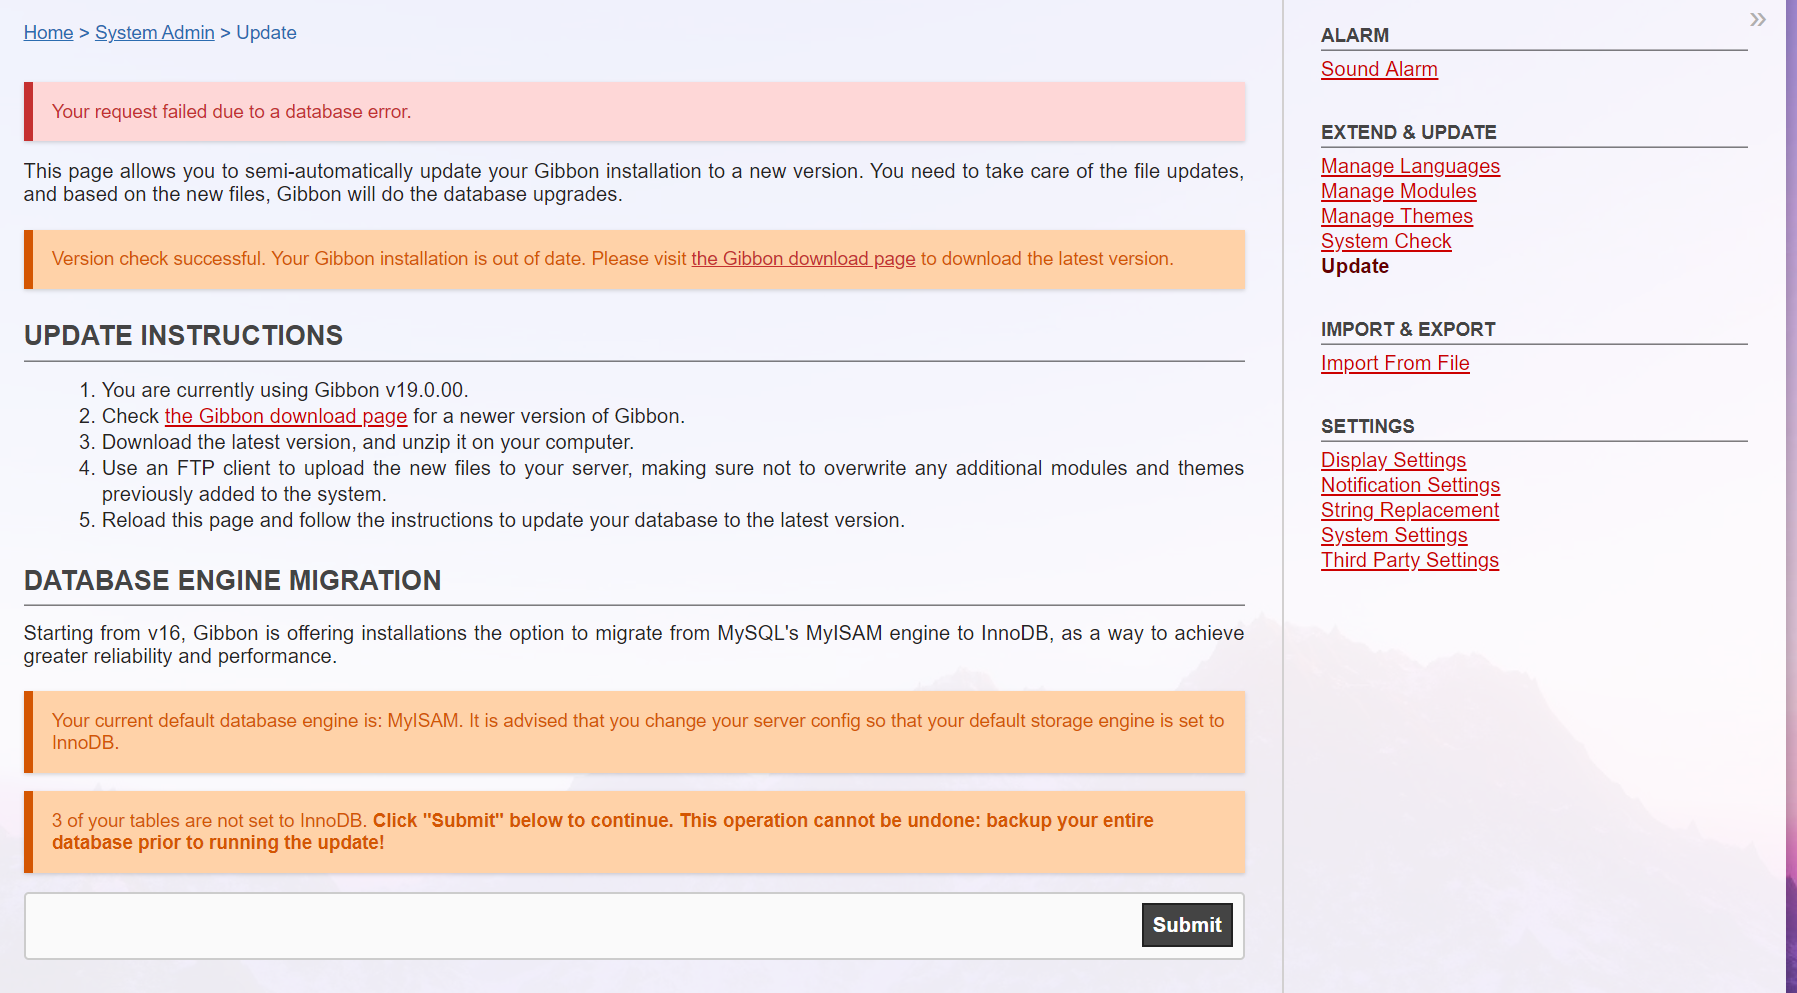Click Sound Alarm link
The height and width of the screenshot is (993, 1797).
pyautogui.click(x=1379, y=69)
